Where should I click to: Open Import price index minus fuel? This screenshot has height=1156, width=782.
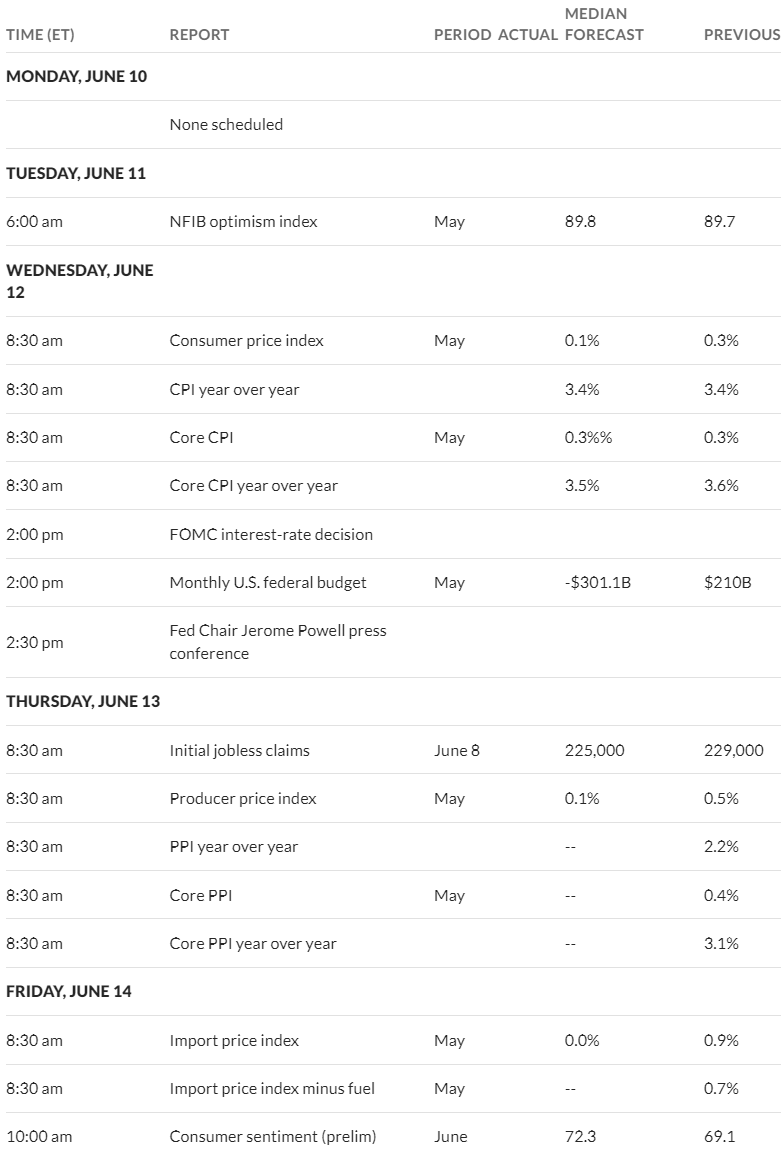point(272,1088)
